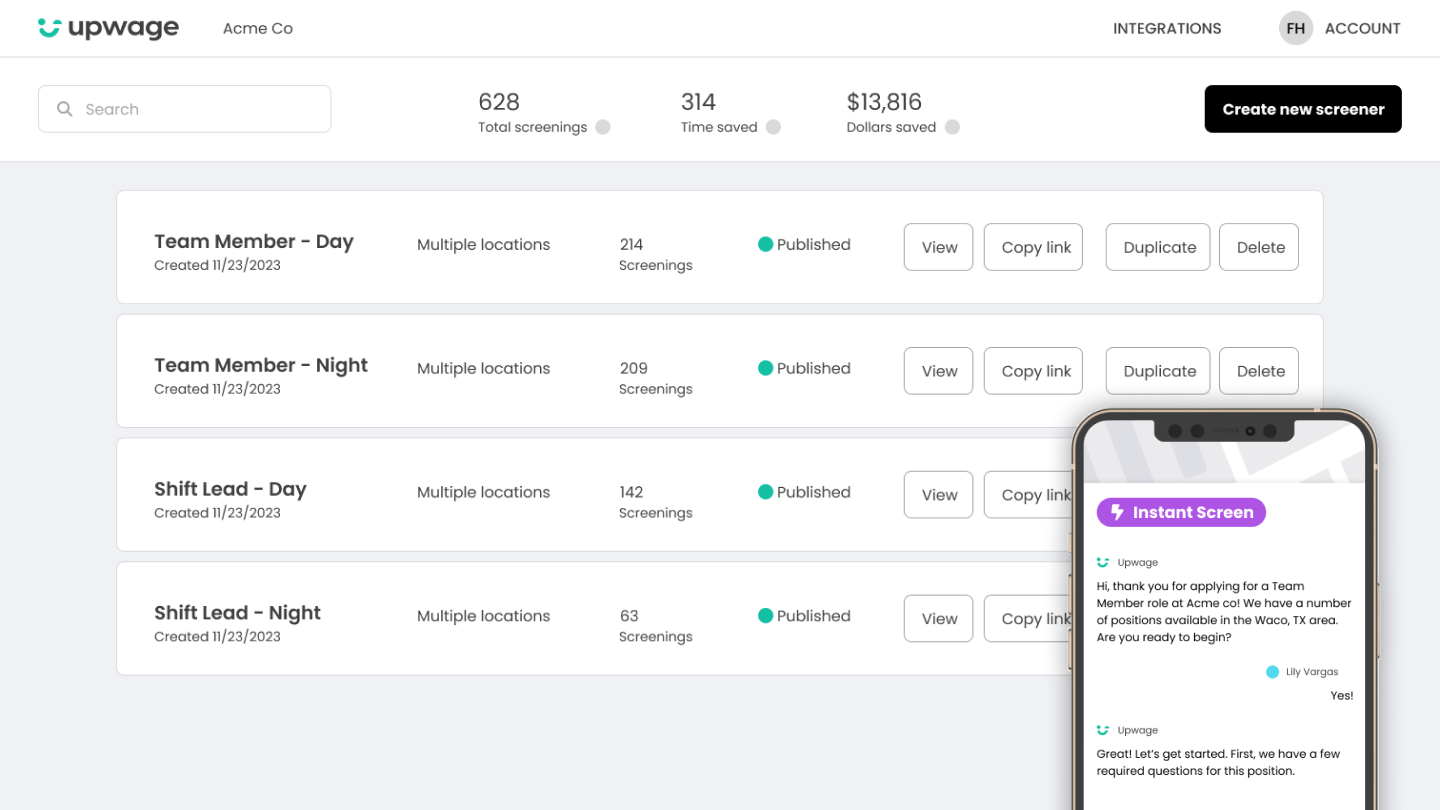
Task: Select the Acme Co company name
Action: click(x=258, y=28)
